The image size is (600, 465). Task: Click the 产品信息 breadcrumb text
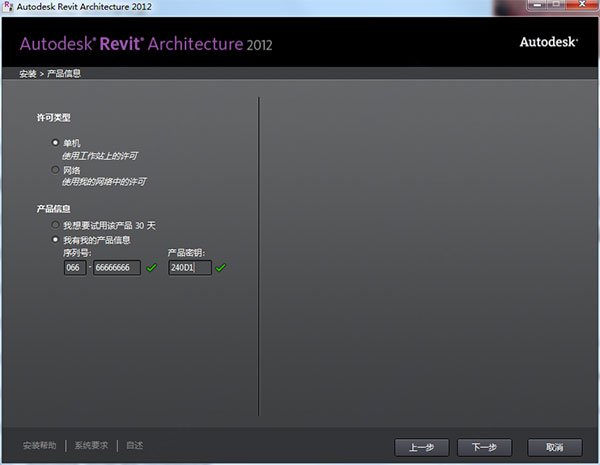[x=64, y=73]
